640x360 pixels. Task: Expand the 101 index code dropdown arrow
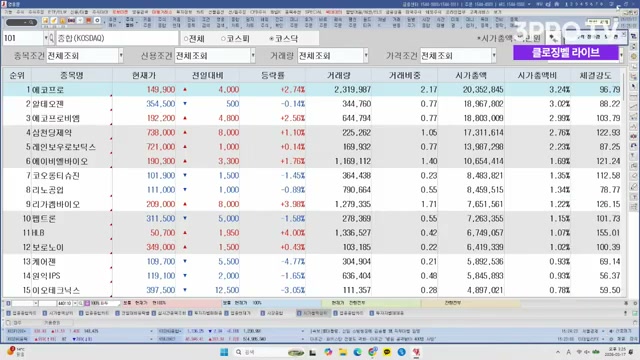point(46,38)
